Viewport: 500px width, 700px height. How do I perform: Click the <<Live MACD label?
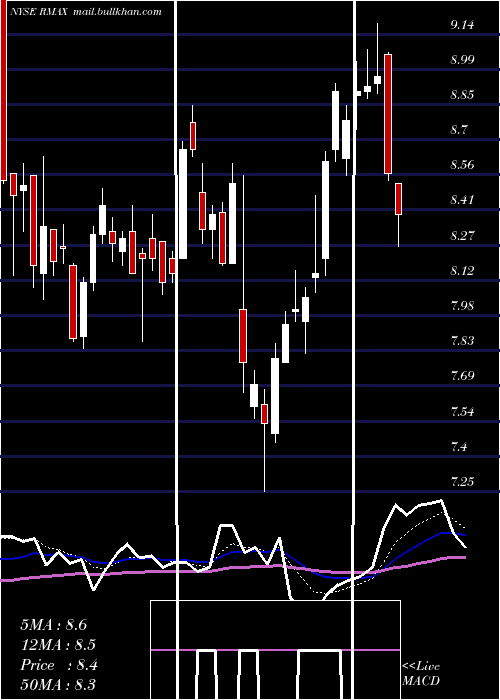(421, 673)
